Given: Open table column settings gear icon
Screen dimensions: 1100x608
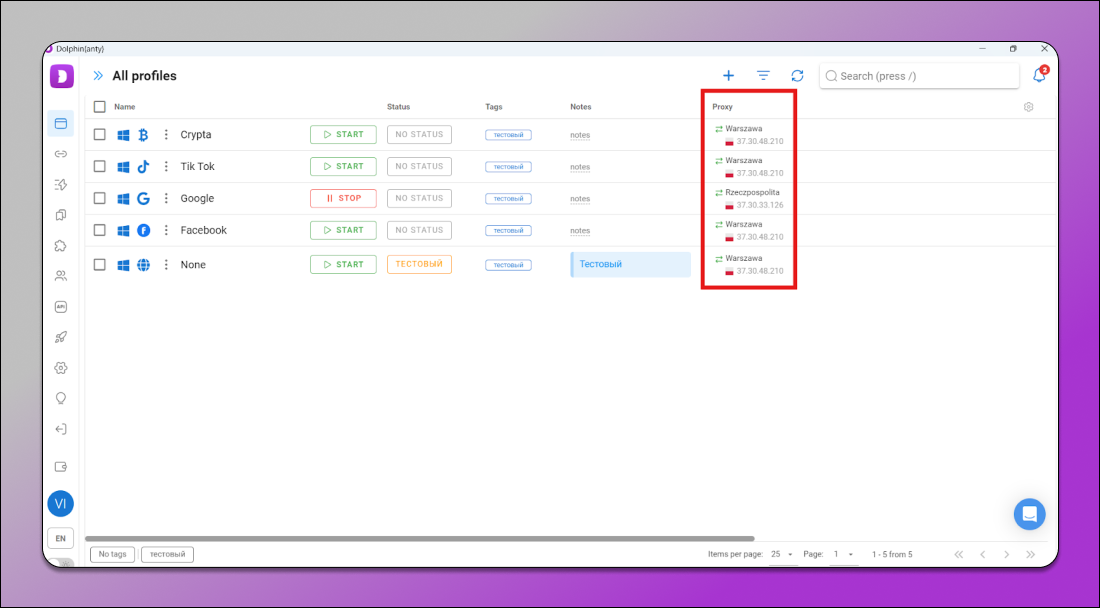Looking at the screenshot, I should click(x=1028, y=107).
